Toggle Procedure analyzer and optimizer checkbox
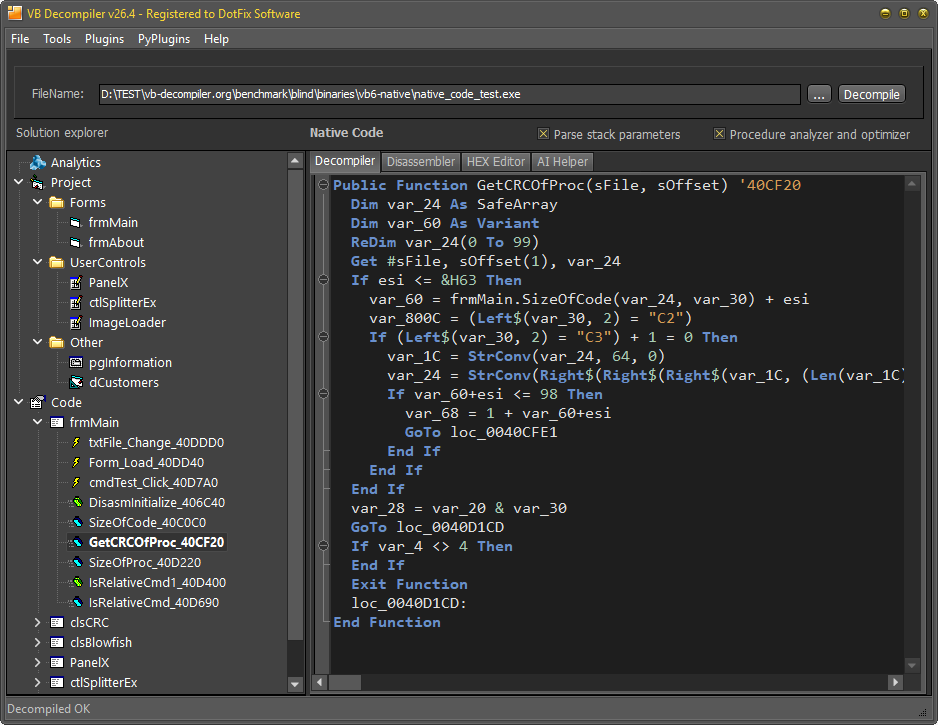The image size is (938, 725). (720, 134)
